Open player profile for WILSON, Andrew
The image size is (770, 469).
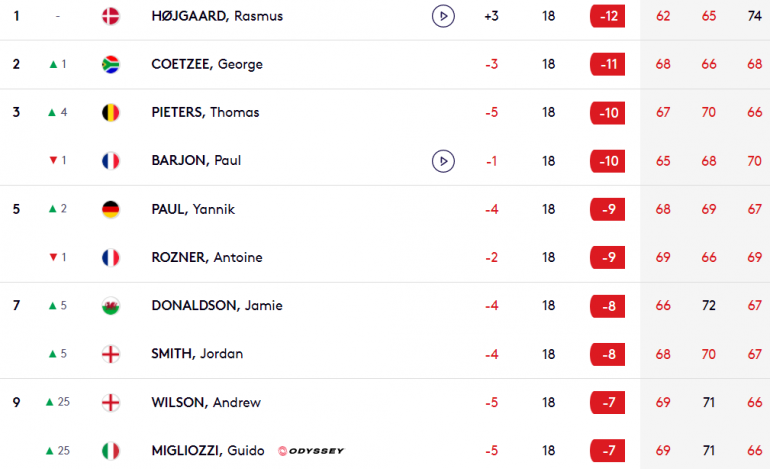(206, 403)
